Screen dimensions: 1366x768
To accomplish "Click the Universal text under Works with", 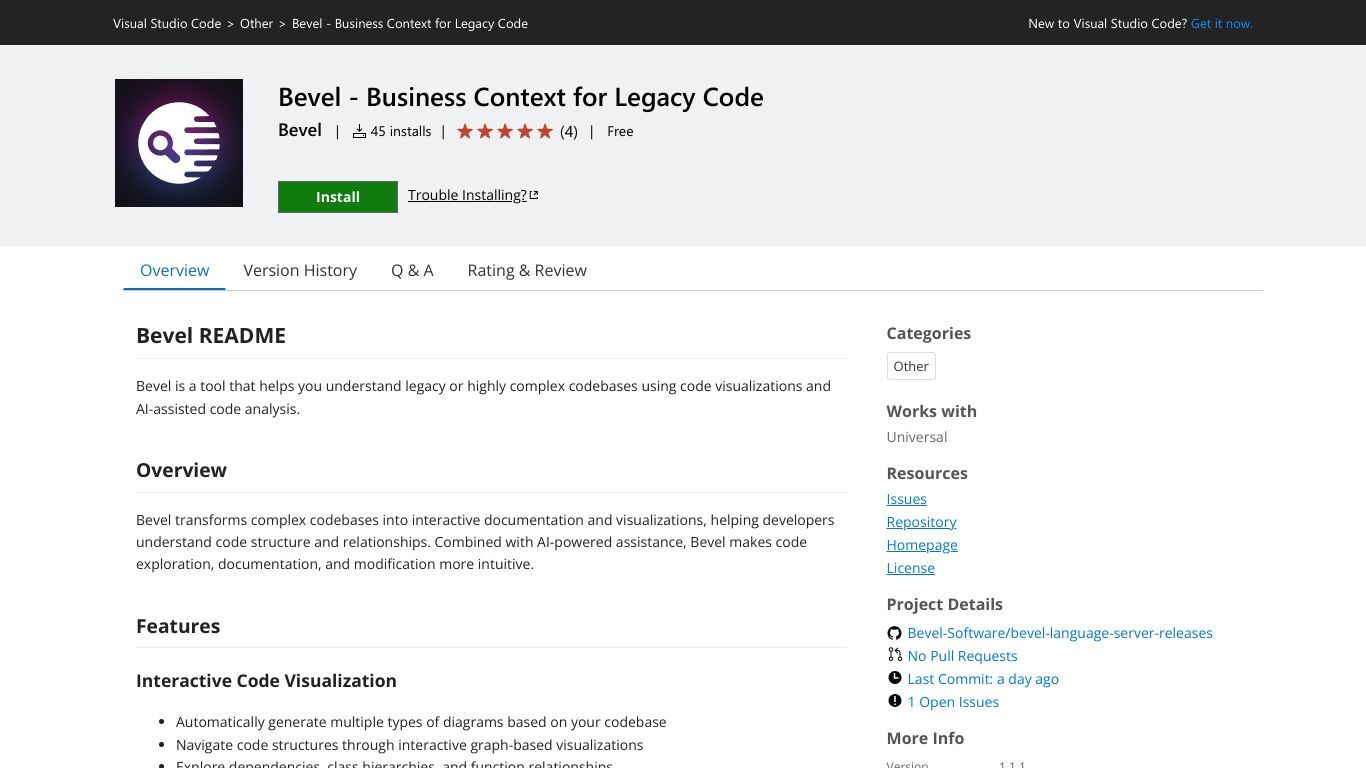I will (x=916, y=437).
